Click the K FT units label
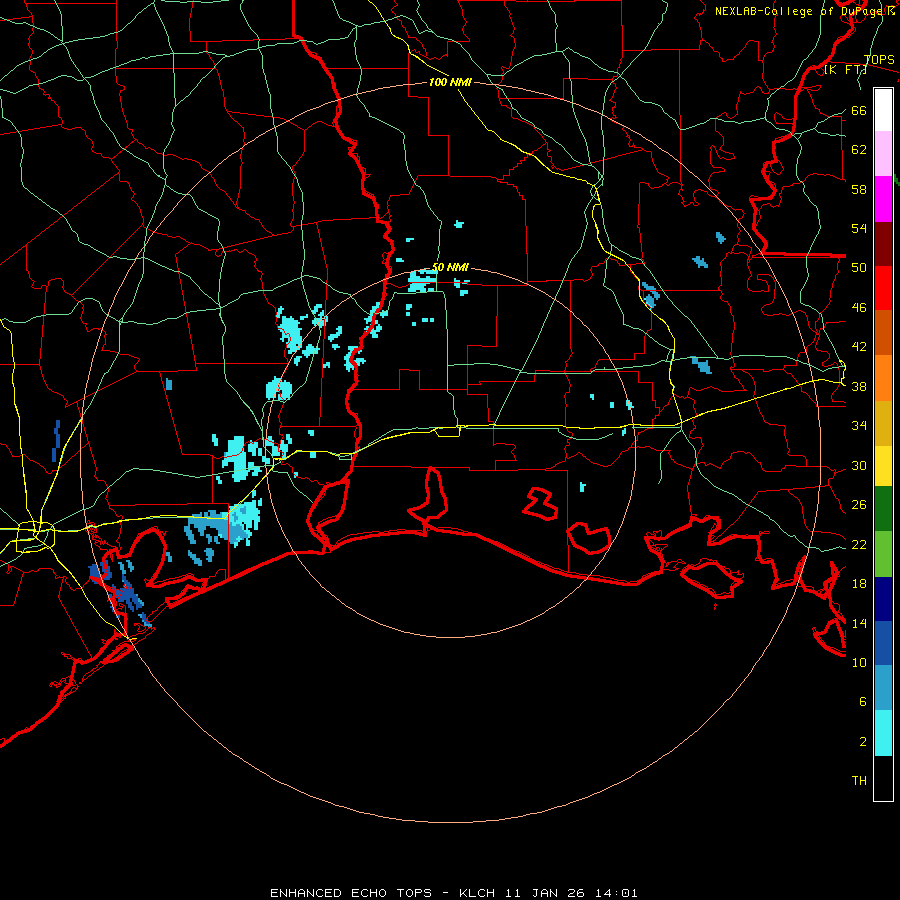 (x=845, y=69)
